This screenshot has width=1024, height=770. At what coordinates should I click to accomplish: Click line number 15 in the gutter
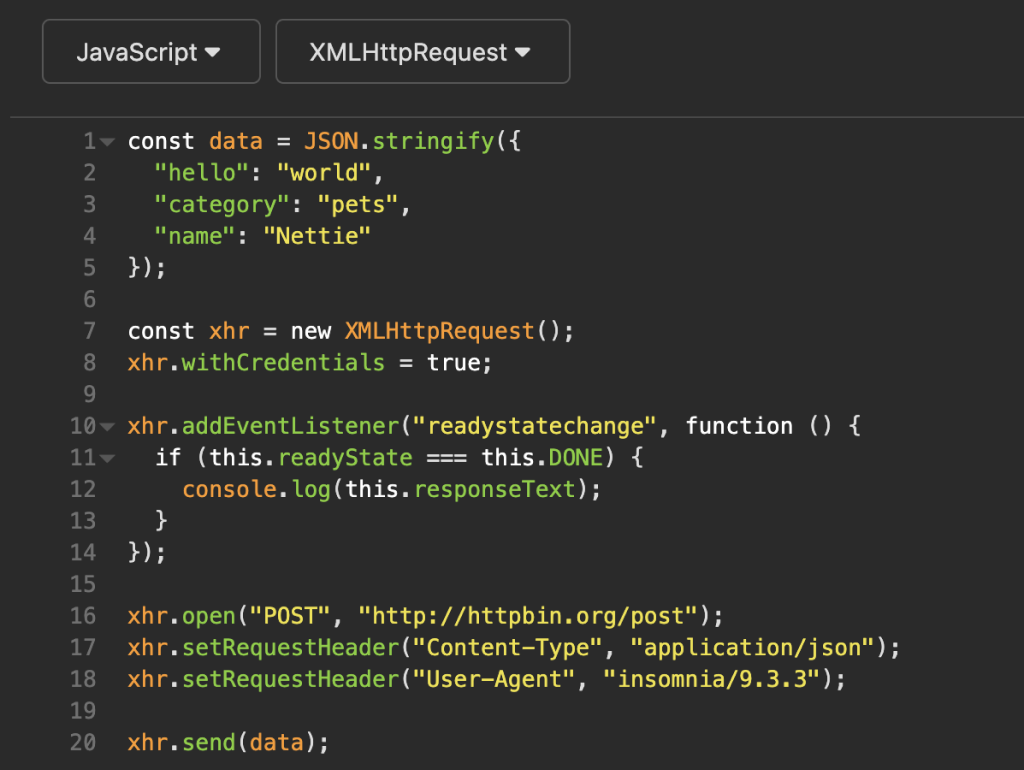pyautogui.click(x=83, y=584)
